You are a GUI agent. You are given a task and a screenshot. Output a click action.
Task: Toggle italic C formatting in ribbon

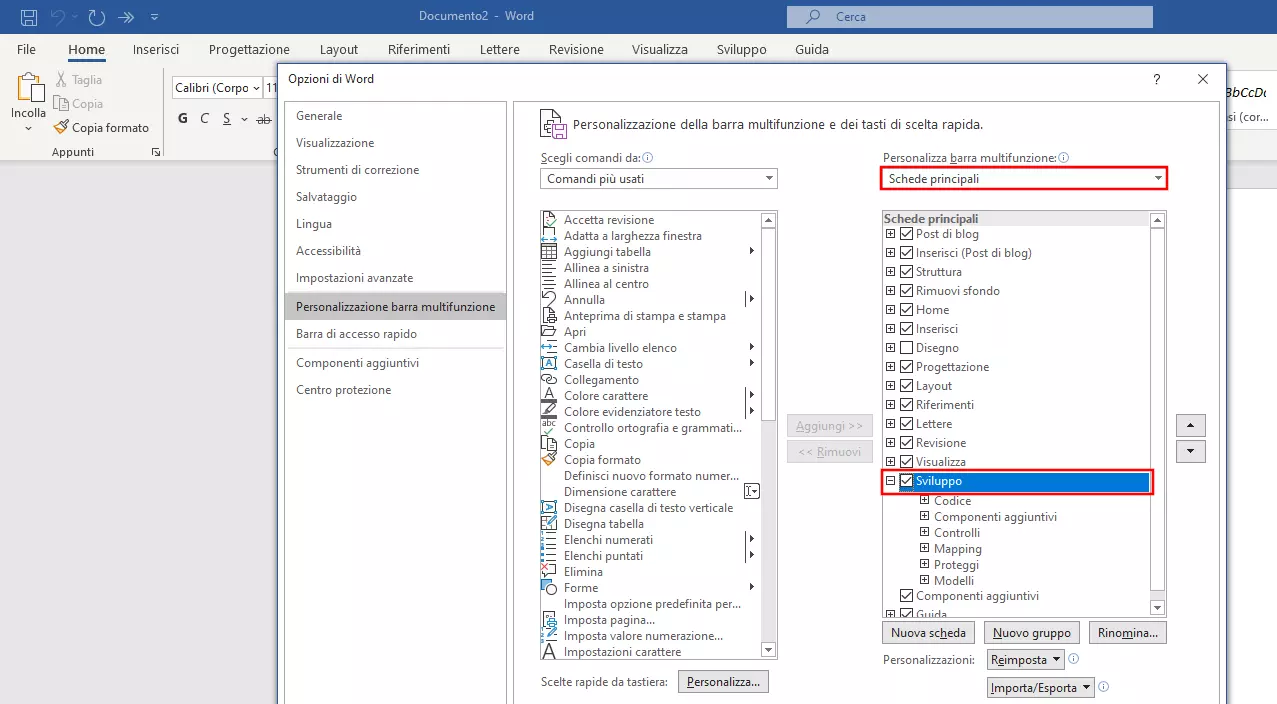(205, 118)
